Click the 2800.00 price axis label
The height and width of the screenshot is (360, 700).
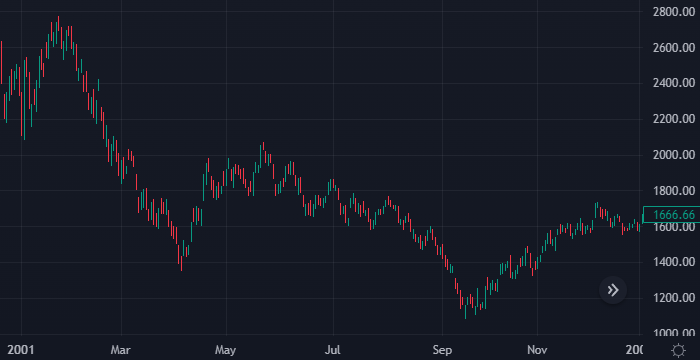coord(674,12)
